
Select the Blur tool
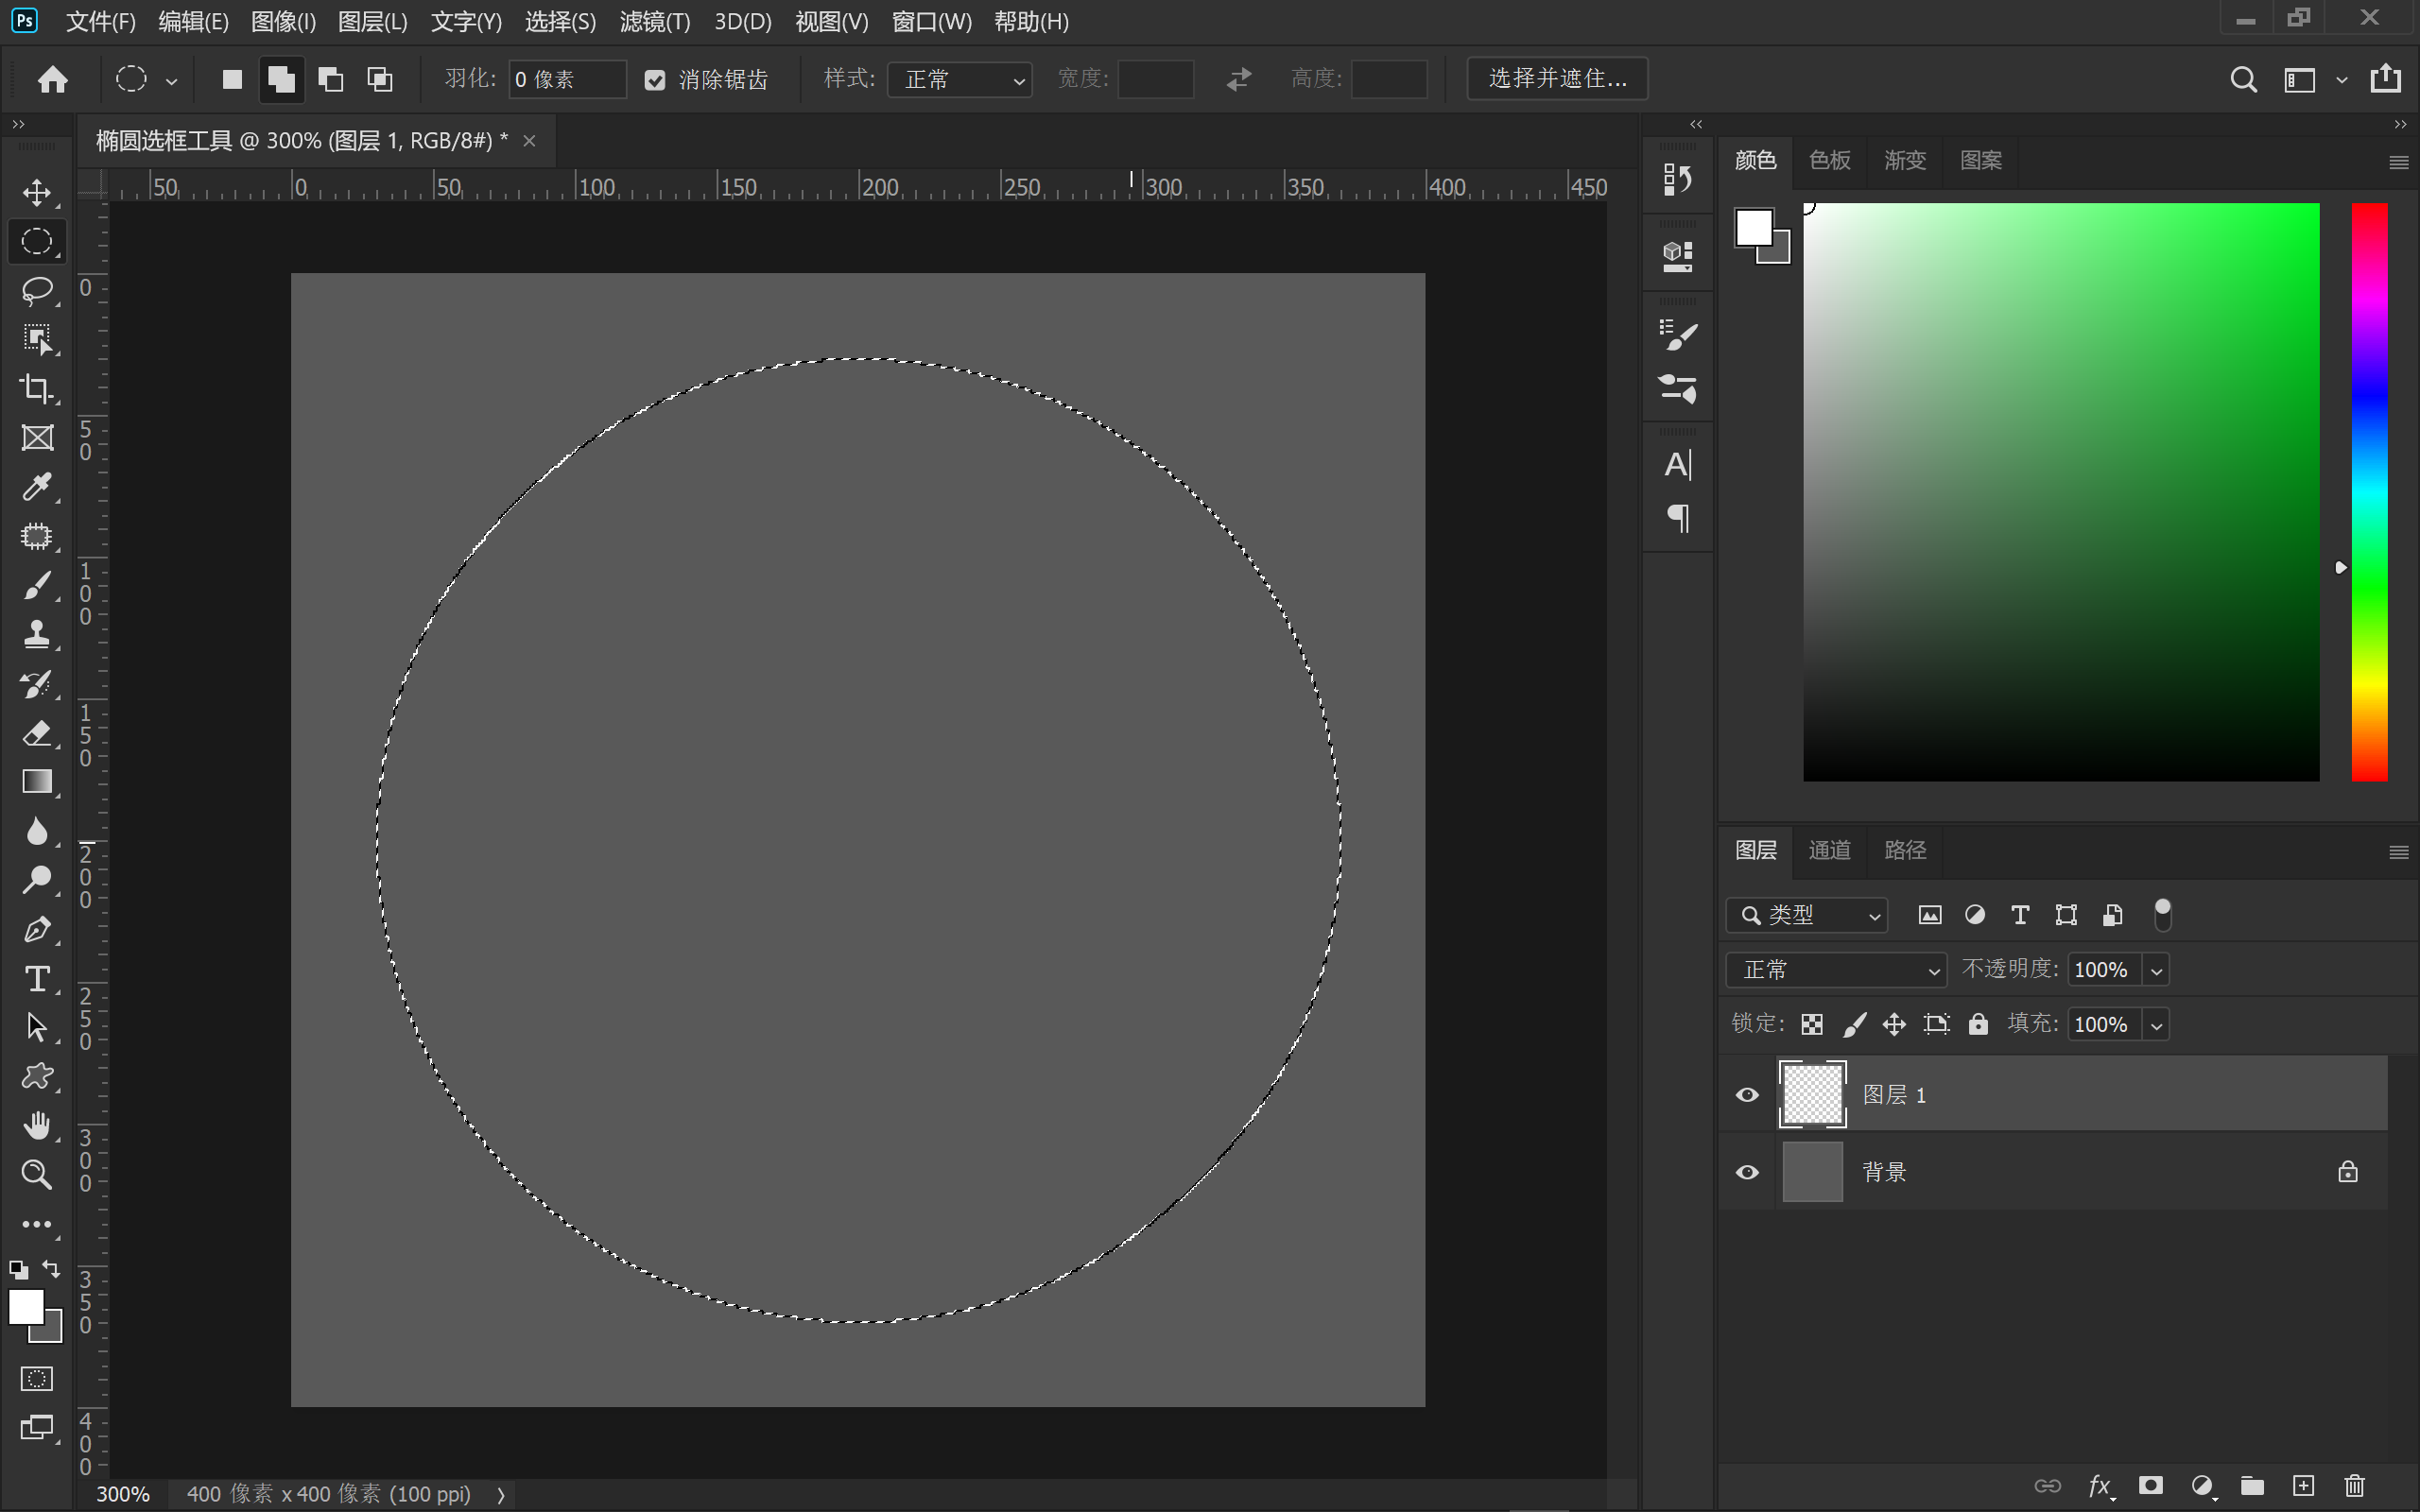tap(37, 831)
